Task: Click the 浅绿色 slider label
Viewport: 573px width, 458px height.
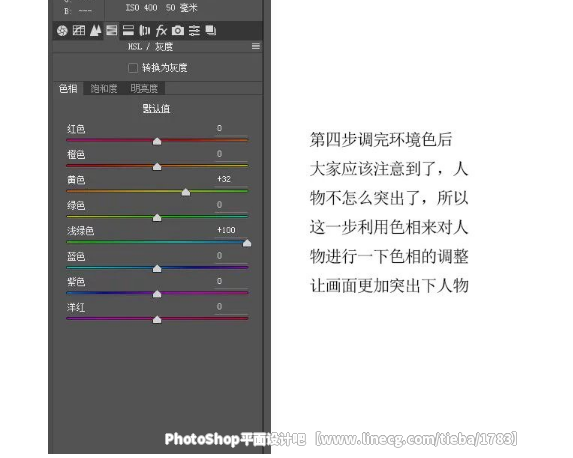Action: [80, 231]
